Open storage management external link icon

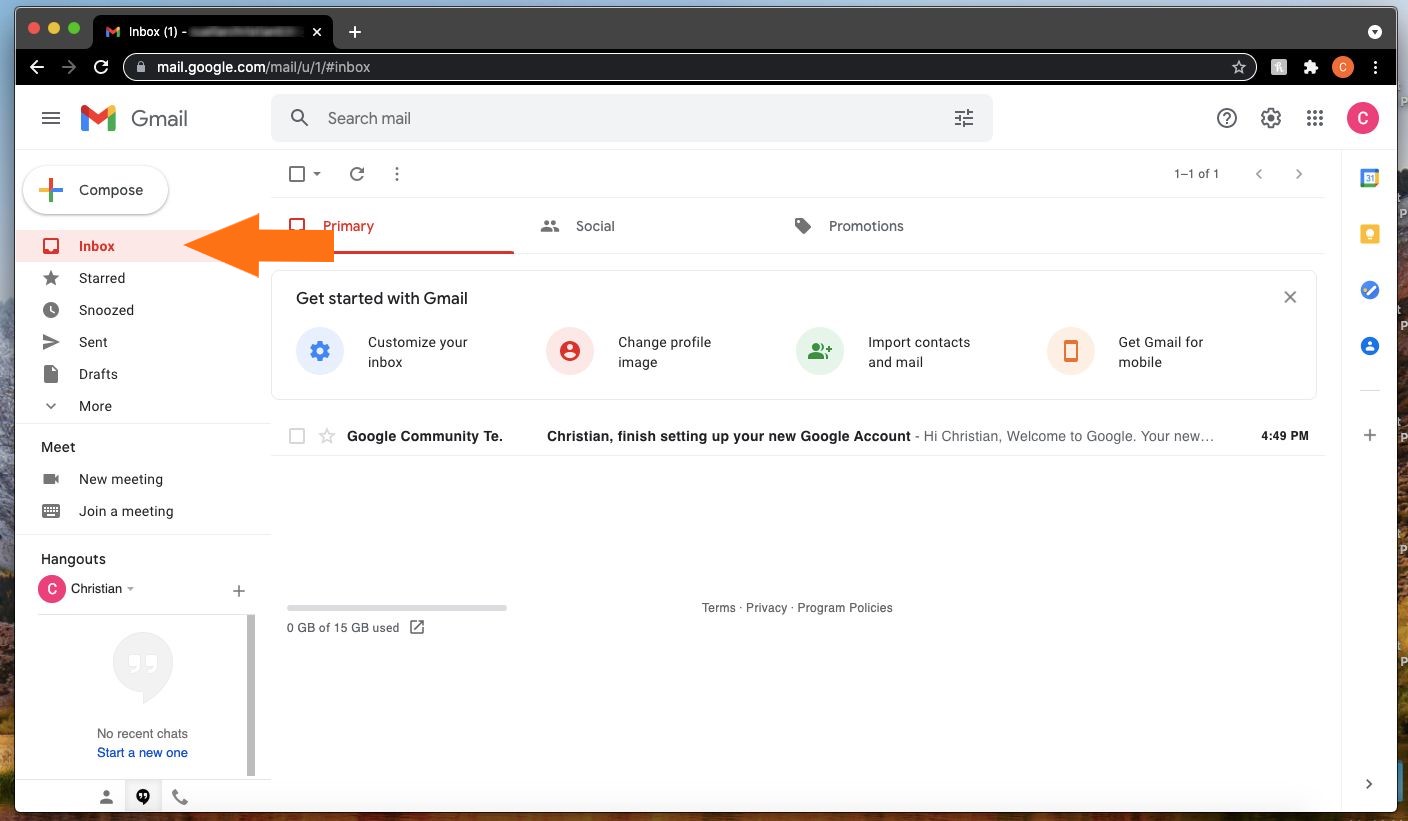tap(417, 627)
